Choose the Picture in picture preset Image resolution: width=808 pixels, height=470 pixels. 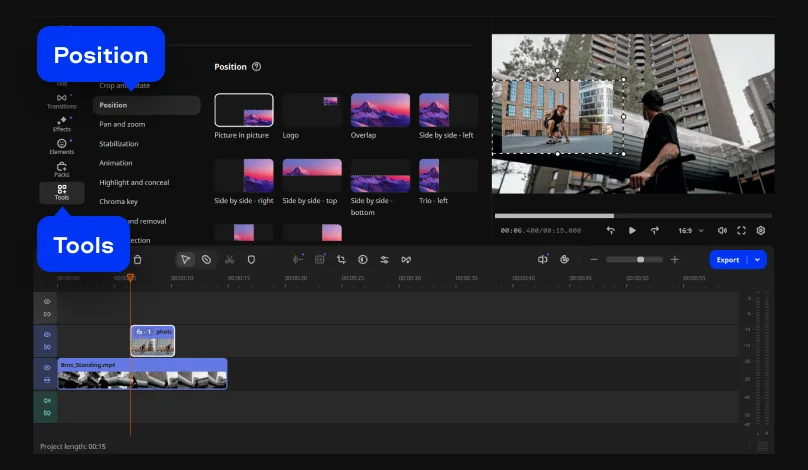[244, 110]
